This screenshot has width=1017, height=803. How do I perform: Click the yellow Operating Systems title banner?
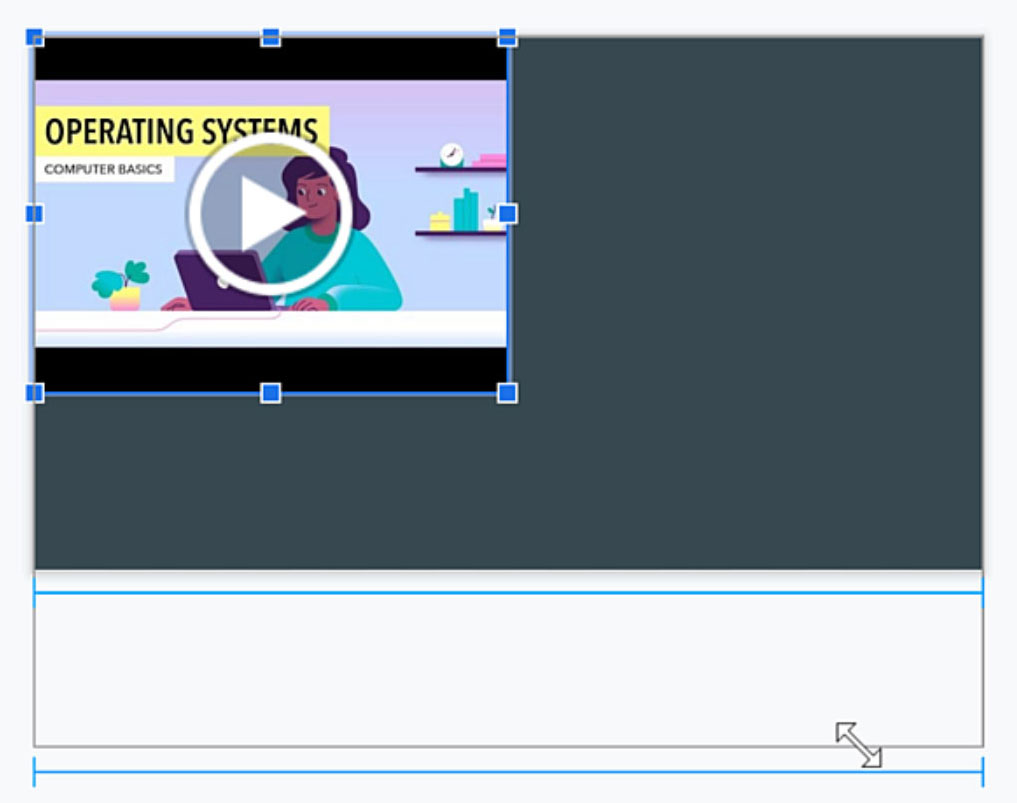tap(150, 129)
